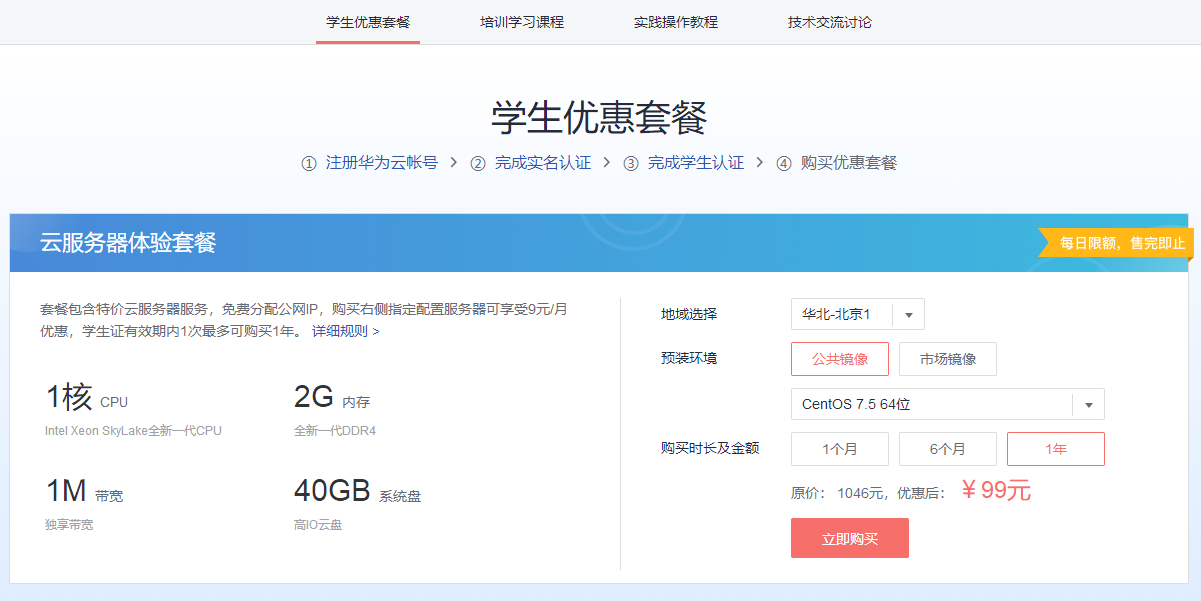The height and width of the screenshot is (601, 1201).
Task: Click 2G 内存 specification text
Action: [332, 398]
